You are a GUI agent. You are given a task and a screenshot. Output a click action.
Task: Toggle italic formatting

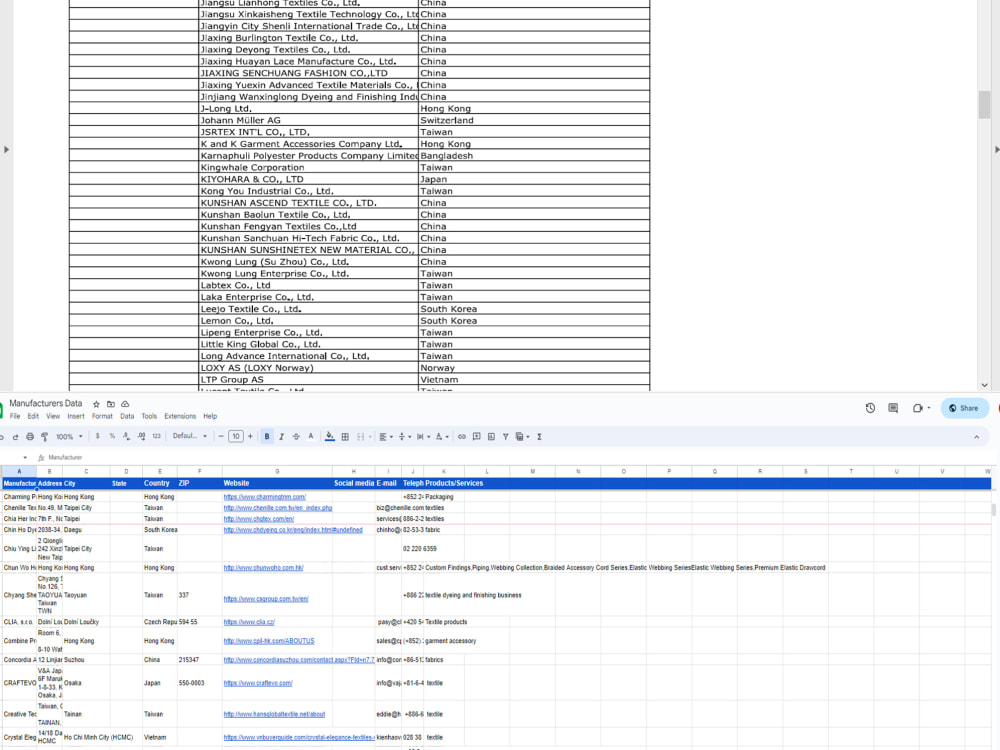pyautogui.click(x=281, y=437)
